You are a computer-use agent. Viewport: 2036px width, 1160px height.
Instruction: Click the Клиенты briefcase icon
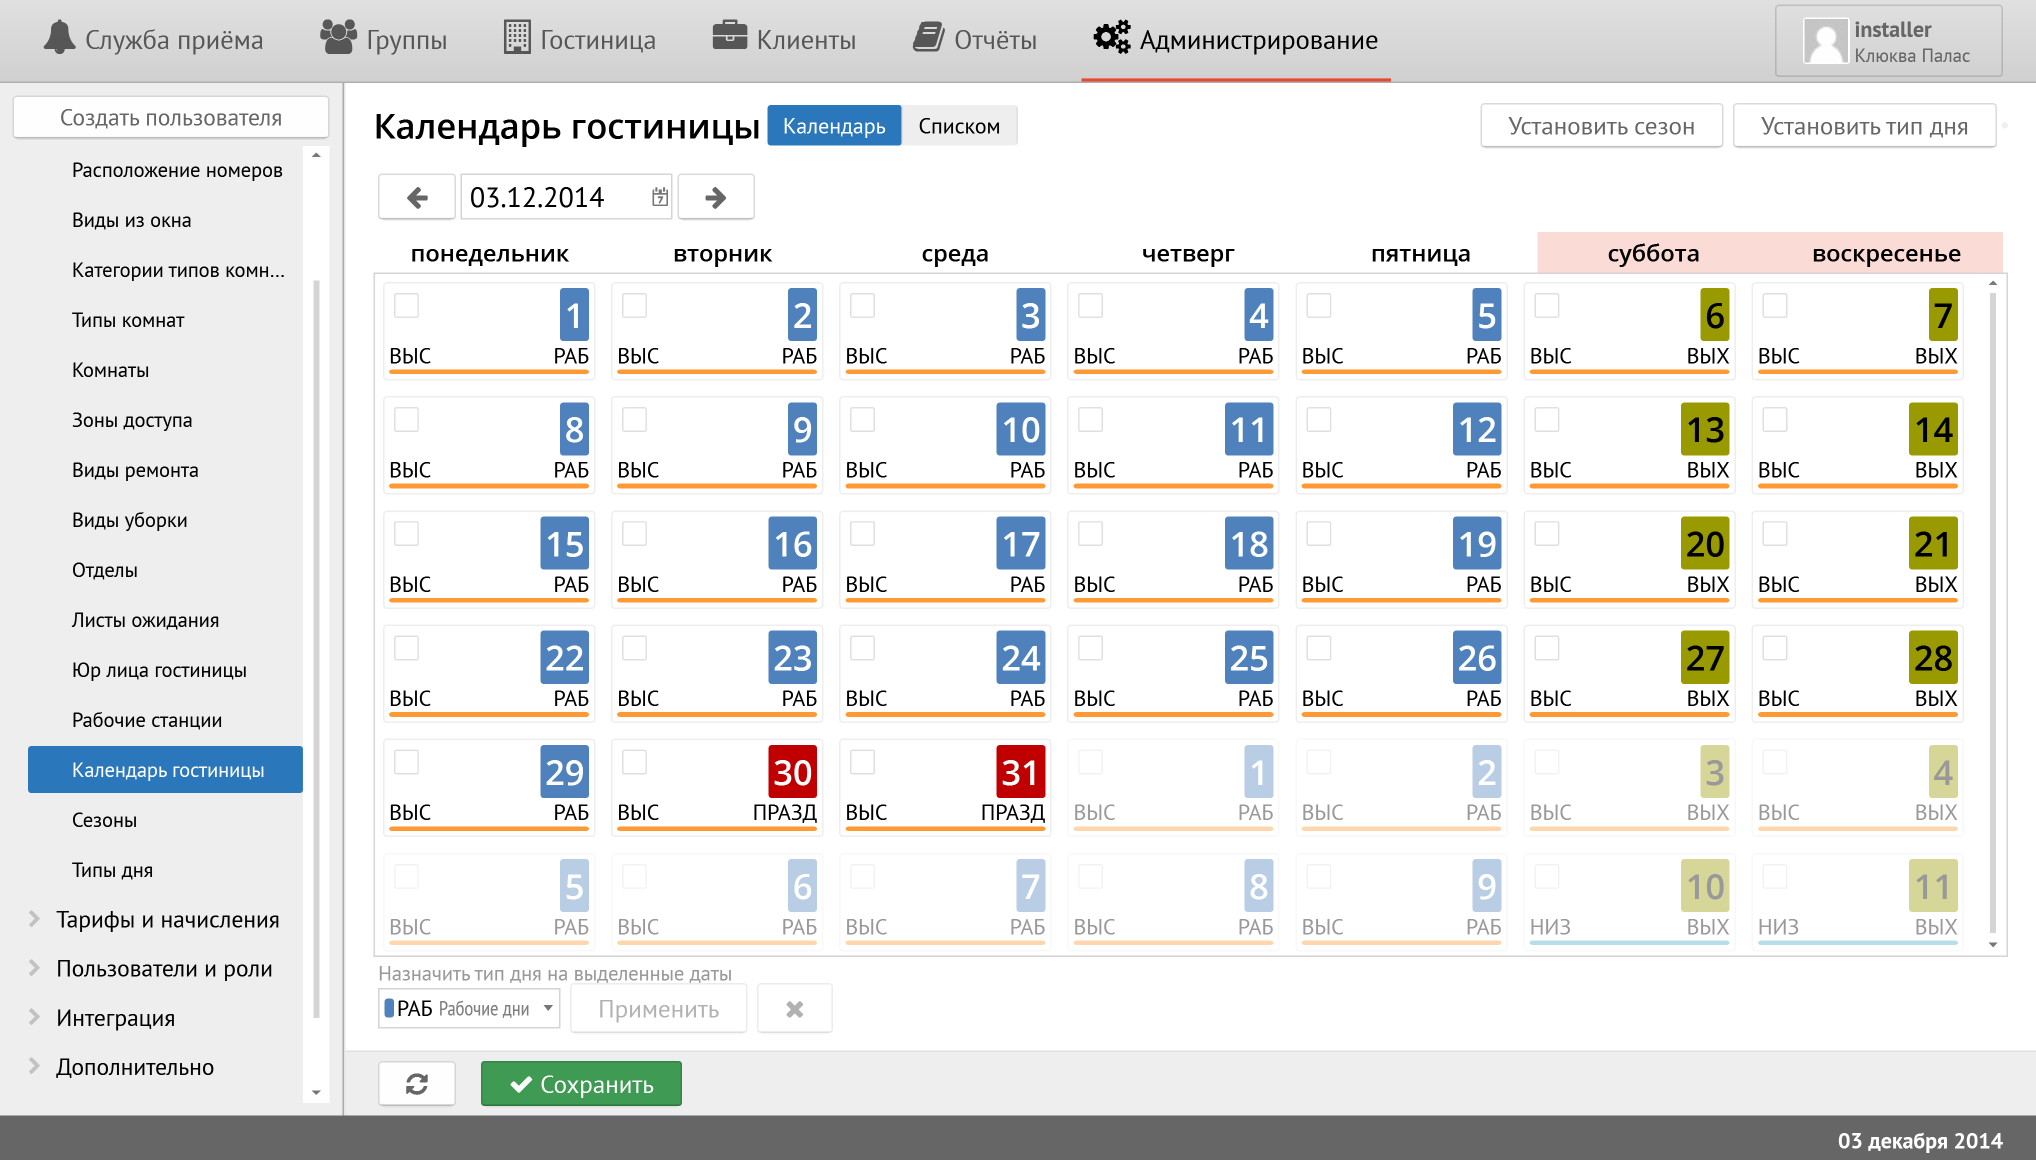tap(729, 36)
